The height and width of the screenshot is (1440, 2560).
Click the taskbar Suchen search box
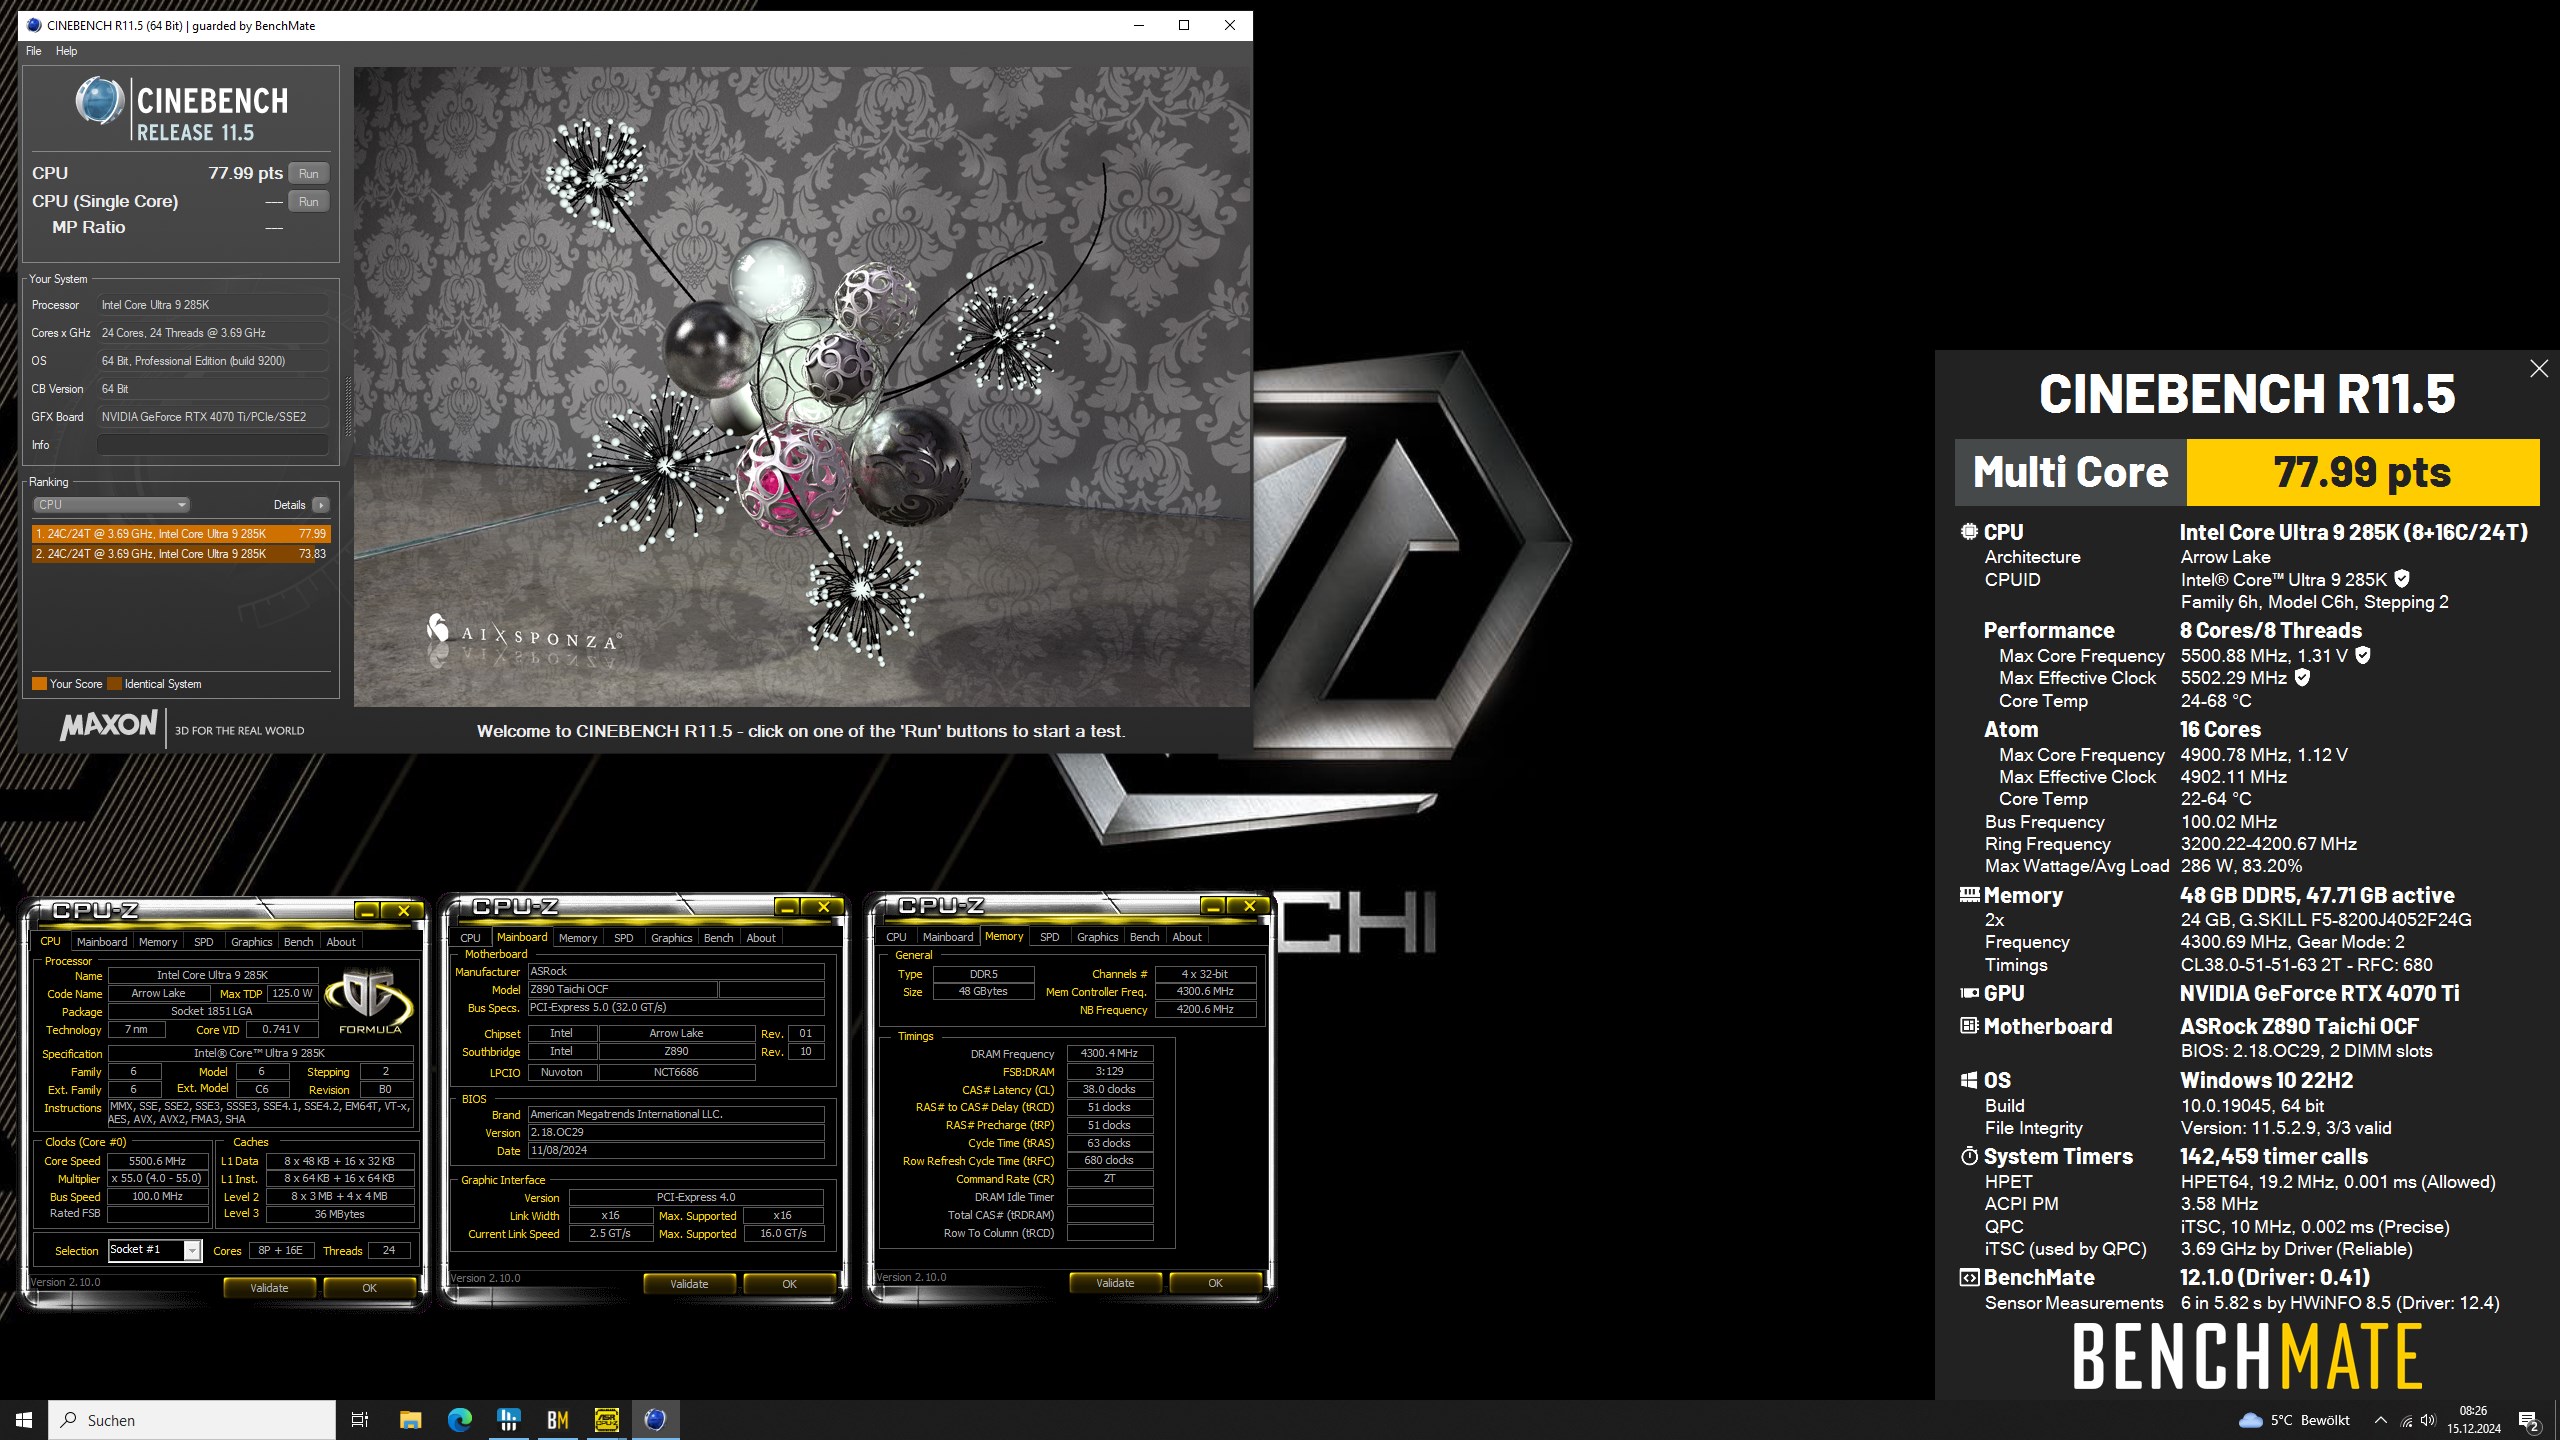coord(192,1420)
